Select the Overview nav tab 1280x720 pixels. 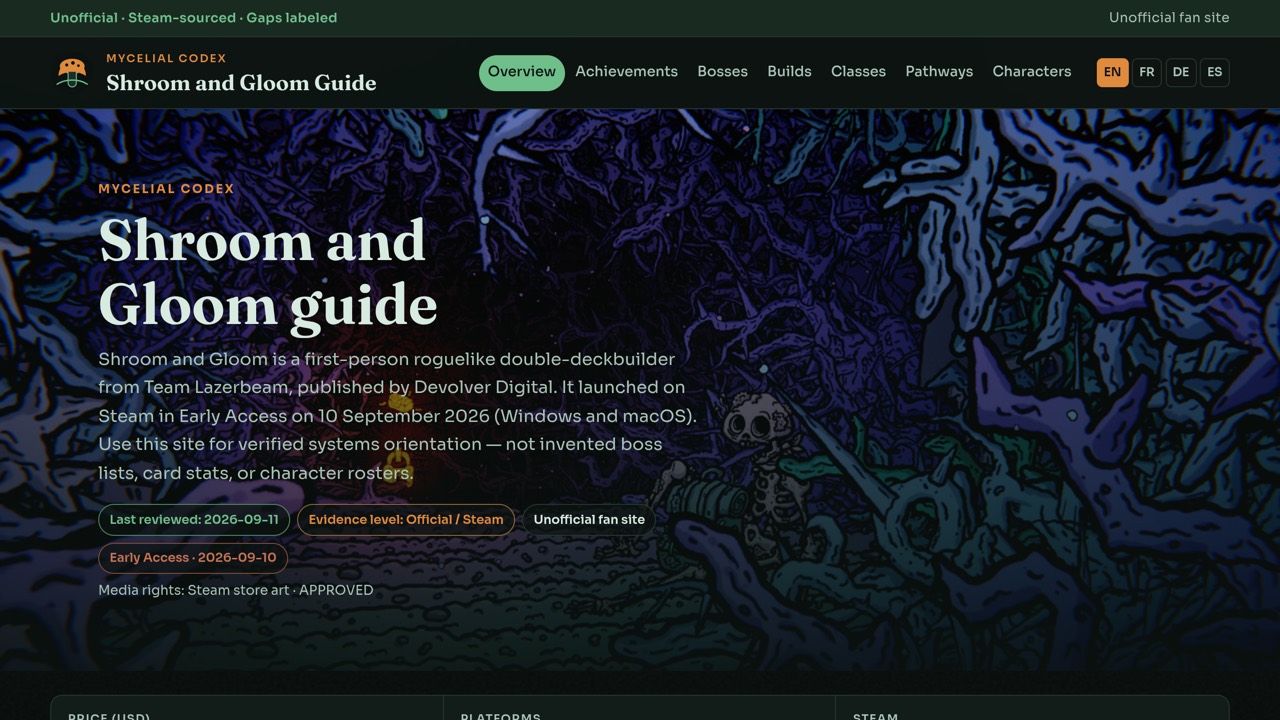pos(522,72)
